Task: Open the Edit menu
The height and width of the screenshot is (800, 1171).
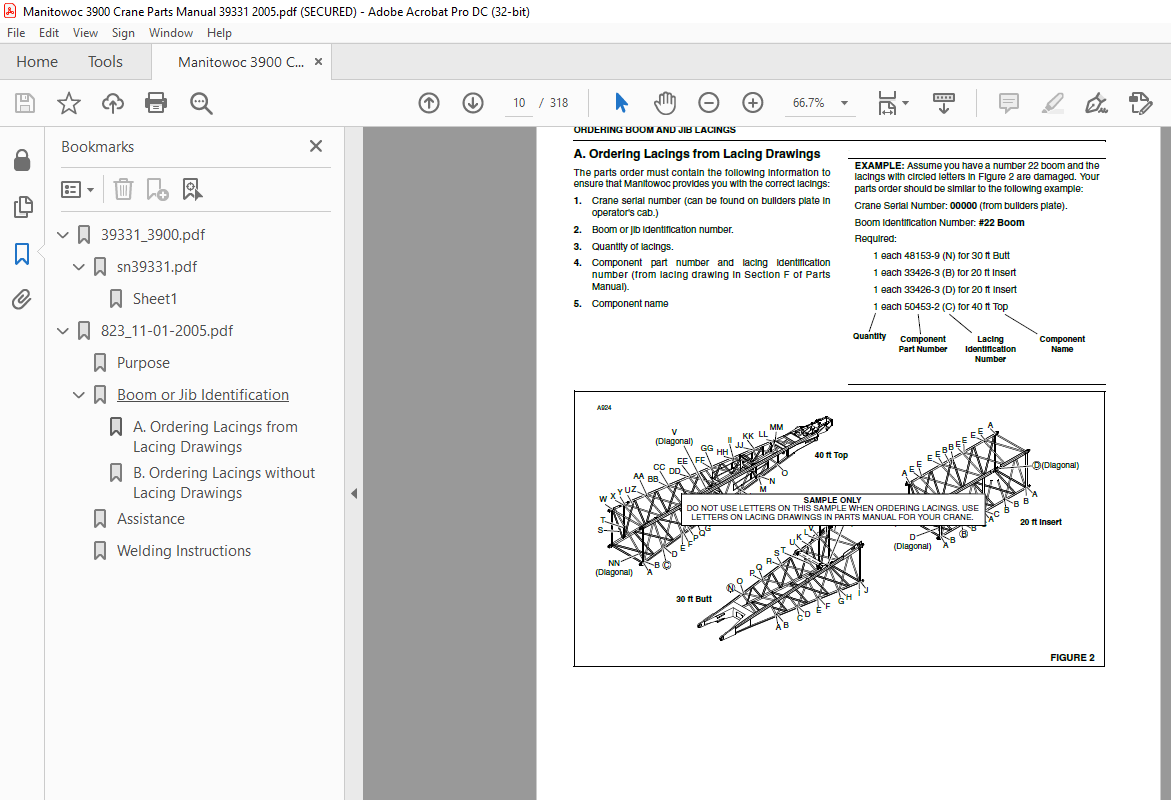Action: tap(49, 33)
